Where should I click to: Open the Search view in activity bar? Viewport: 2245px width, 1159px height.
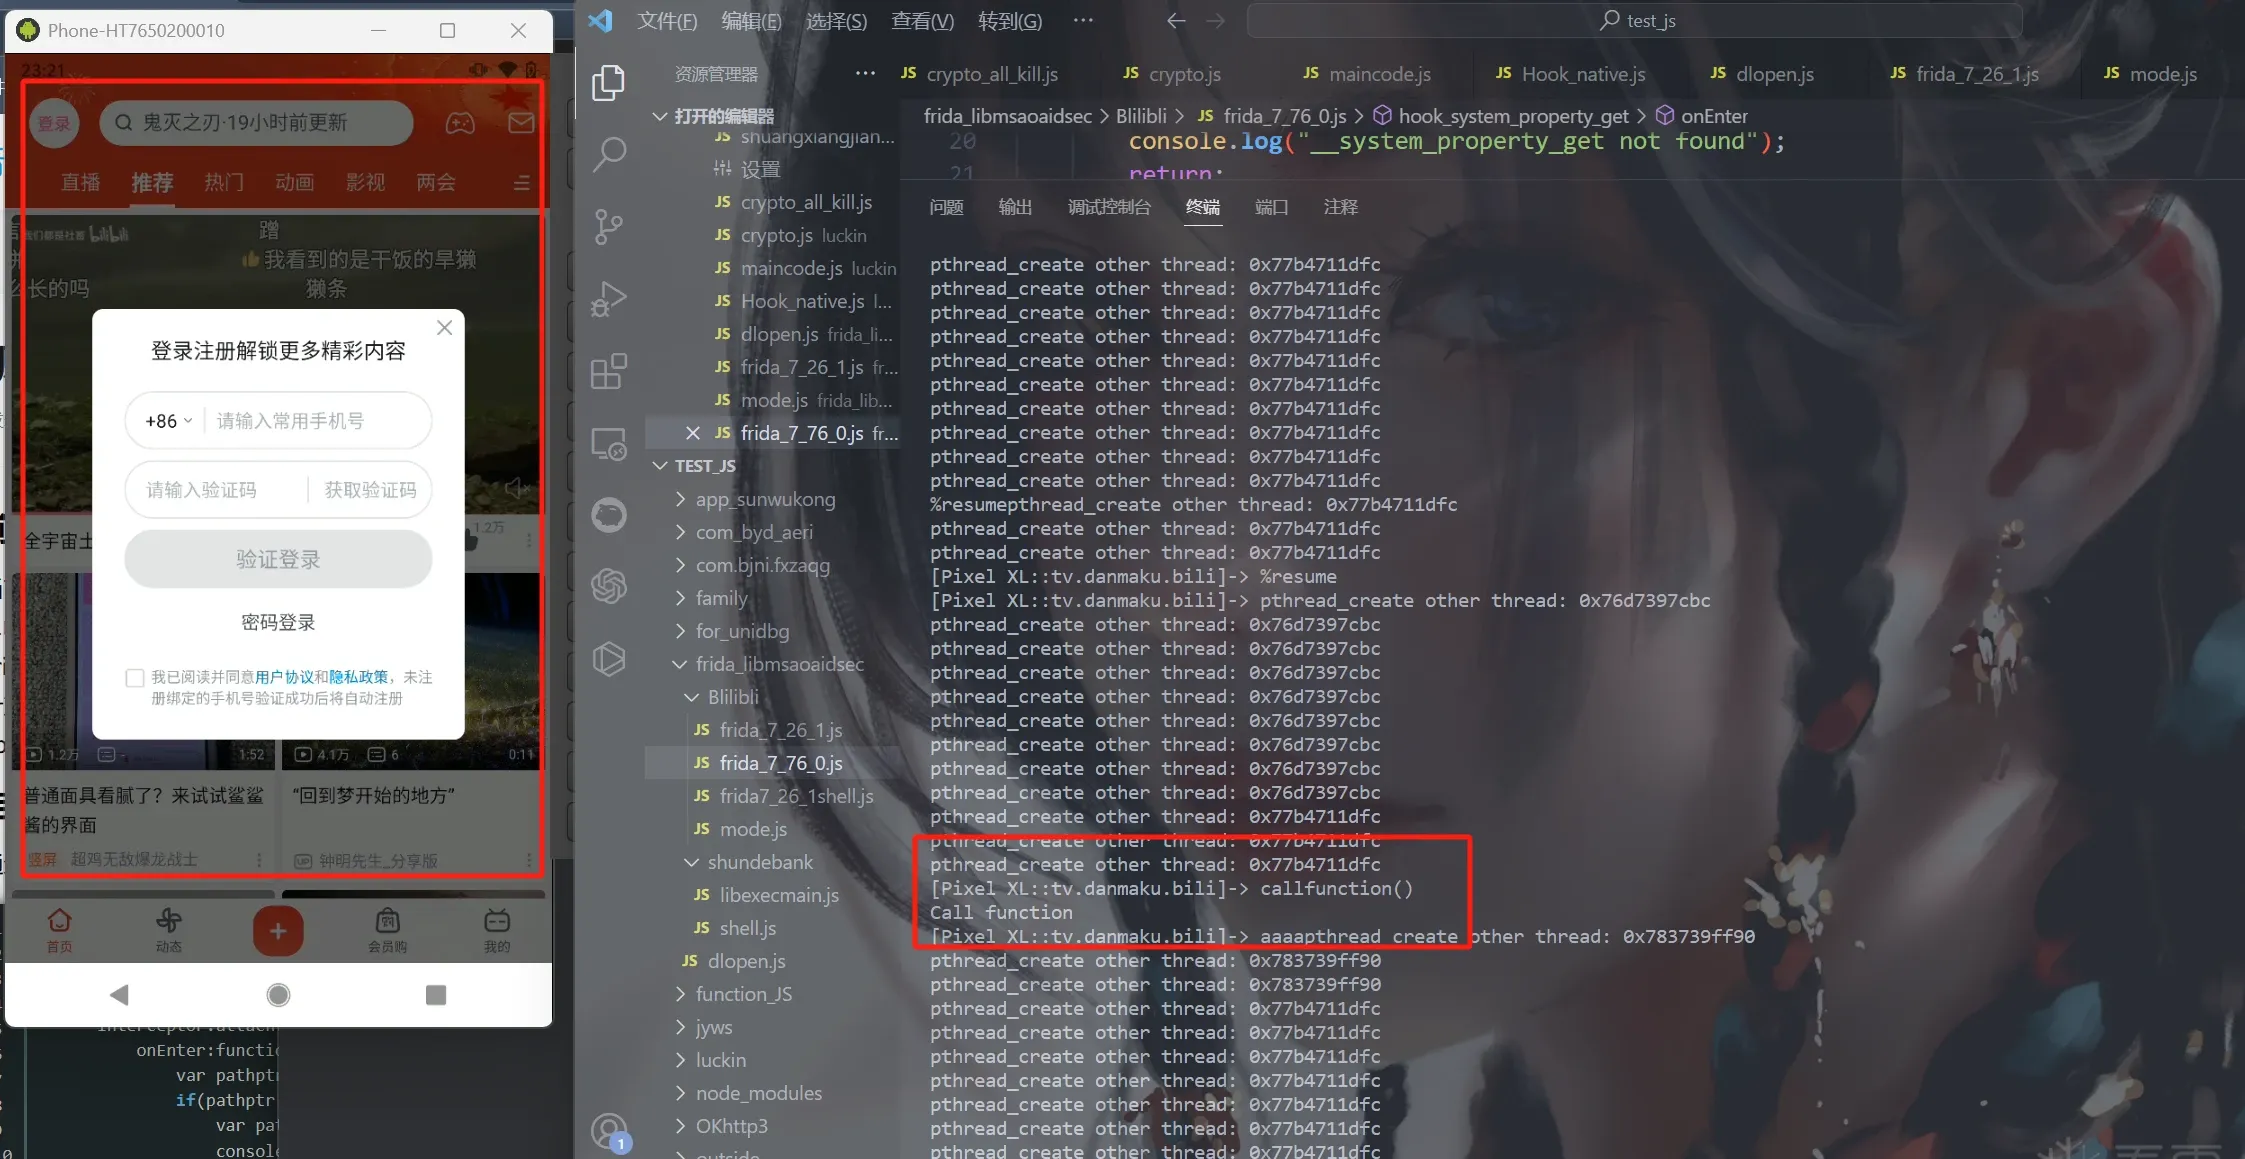tap(608, 154)
